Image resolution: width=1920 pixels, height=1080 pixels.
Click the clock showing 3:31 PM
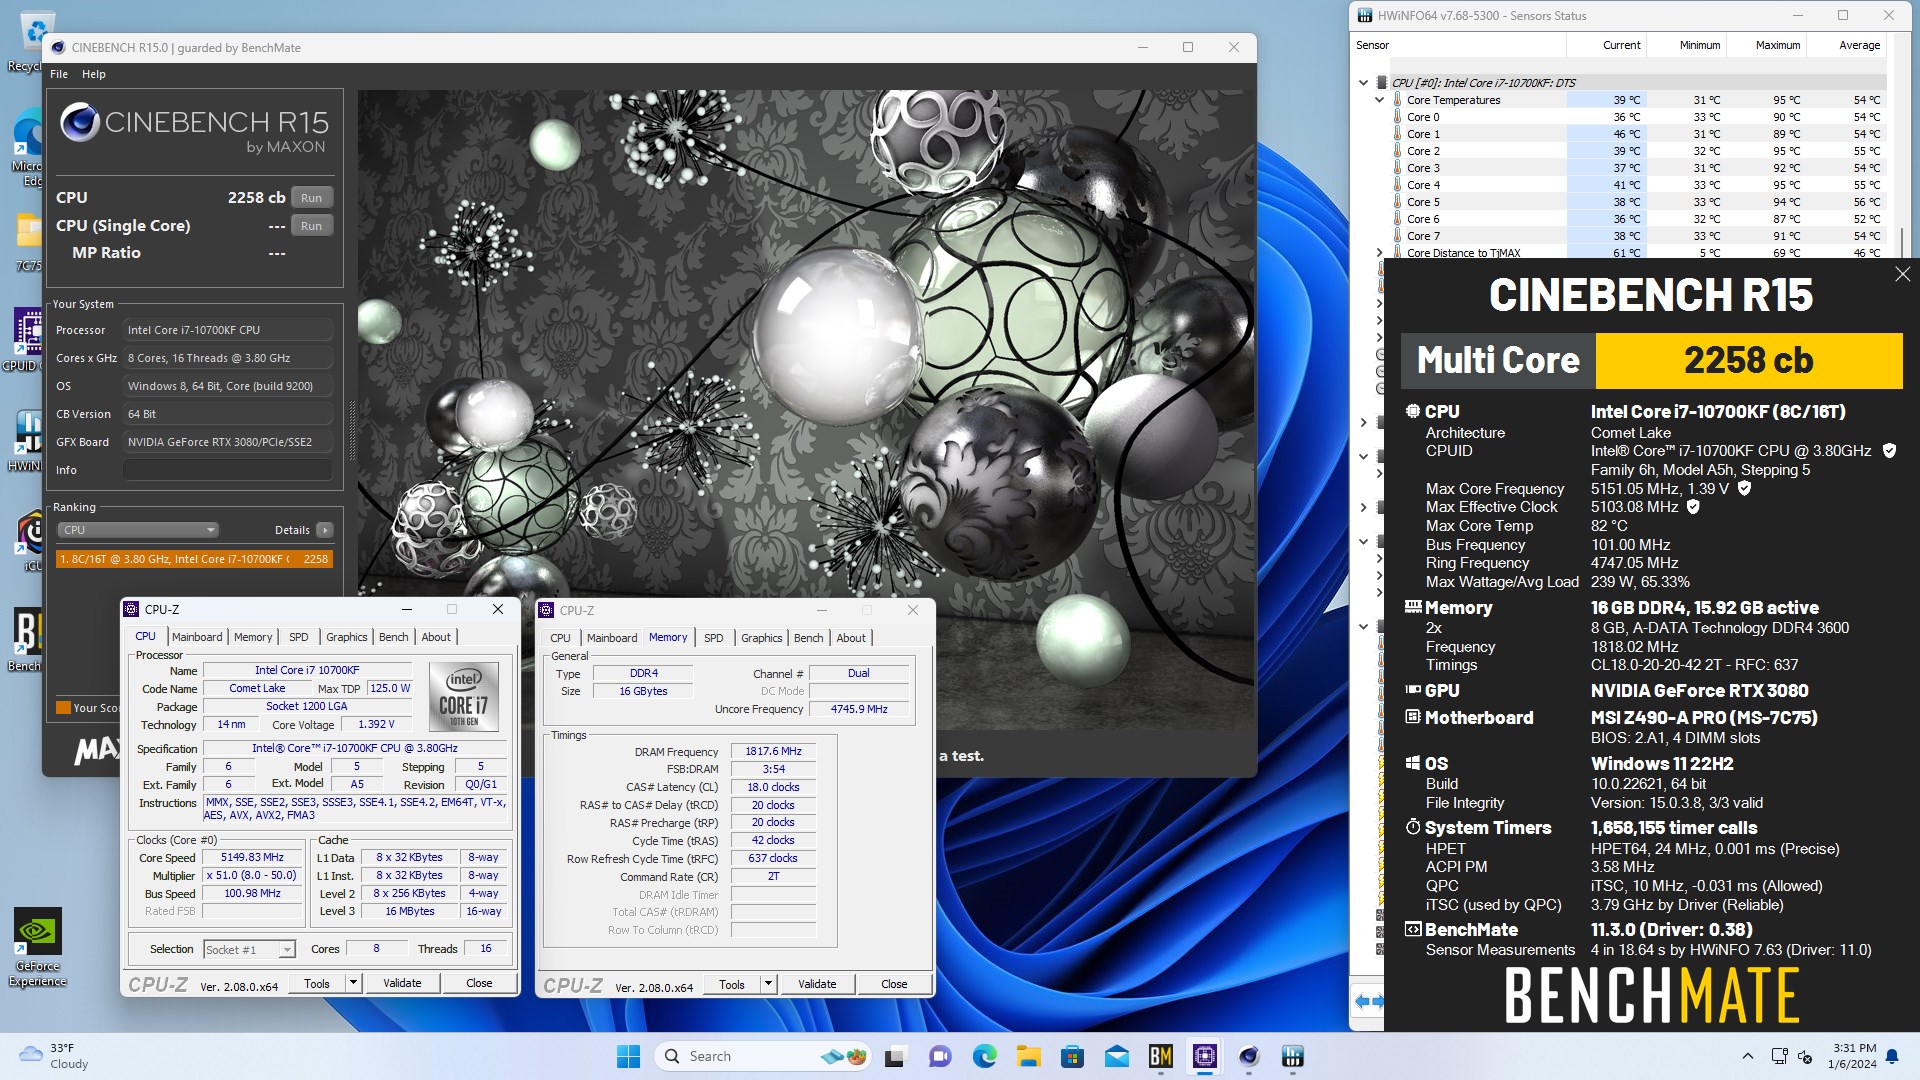(1854, 1048)
